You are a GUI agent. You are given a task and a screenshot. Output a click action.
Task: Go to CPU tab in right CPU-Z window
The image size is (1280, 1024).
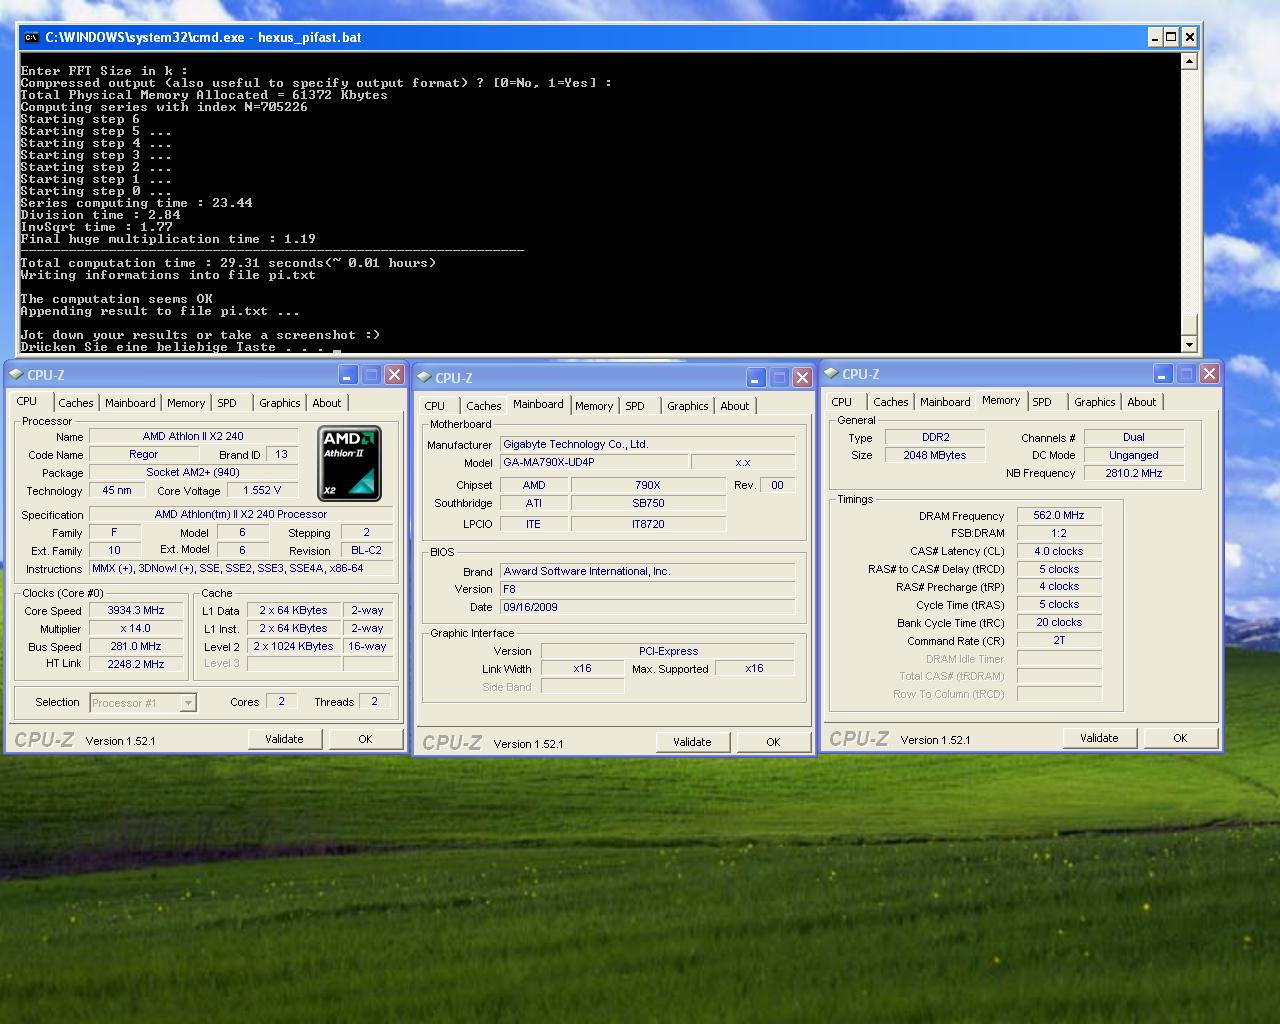(842, 402)
